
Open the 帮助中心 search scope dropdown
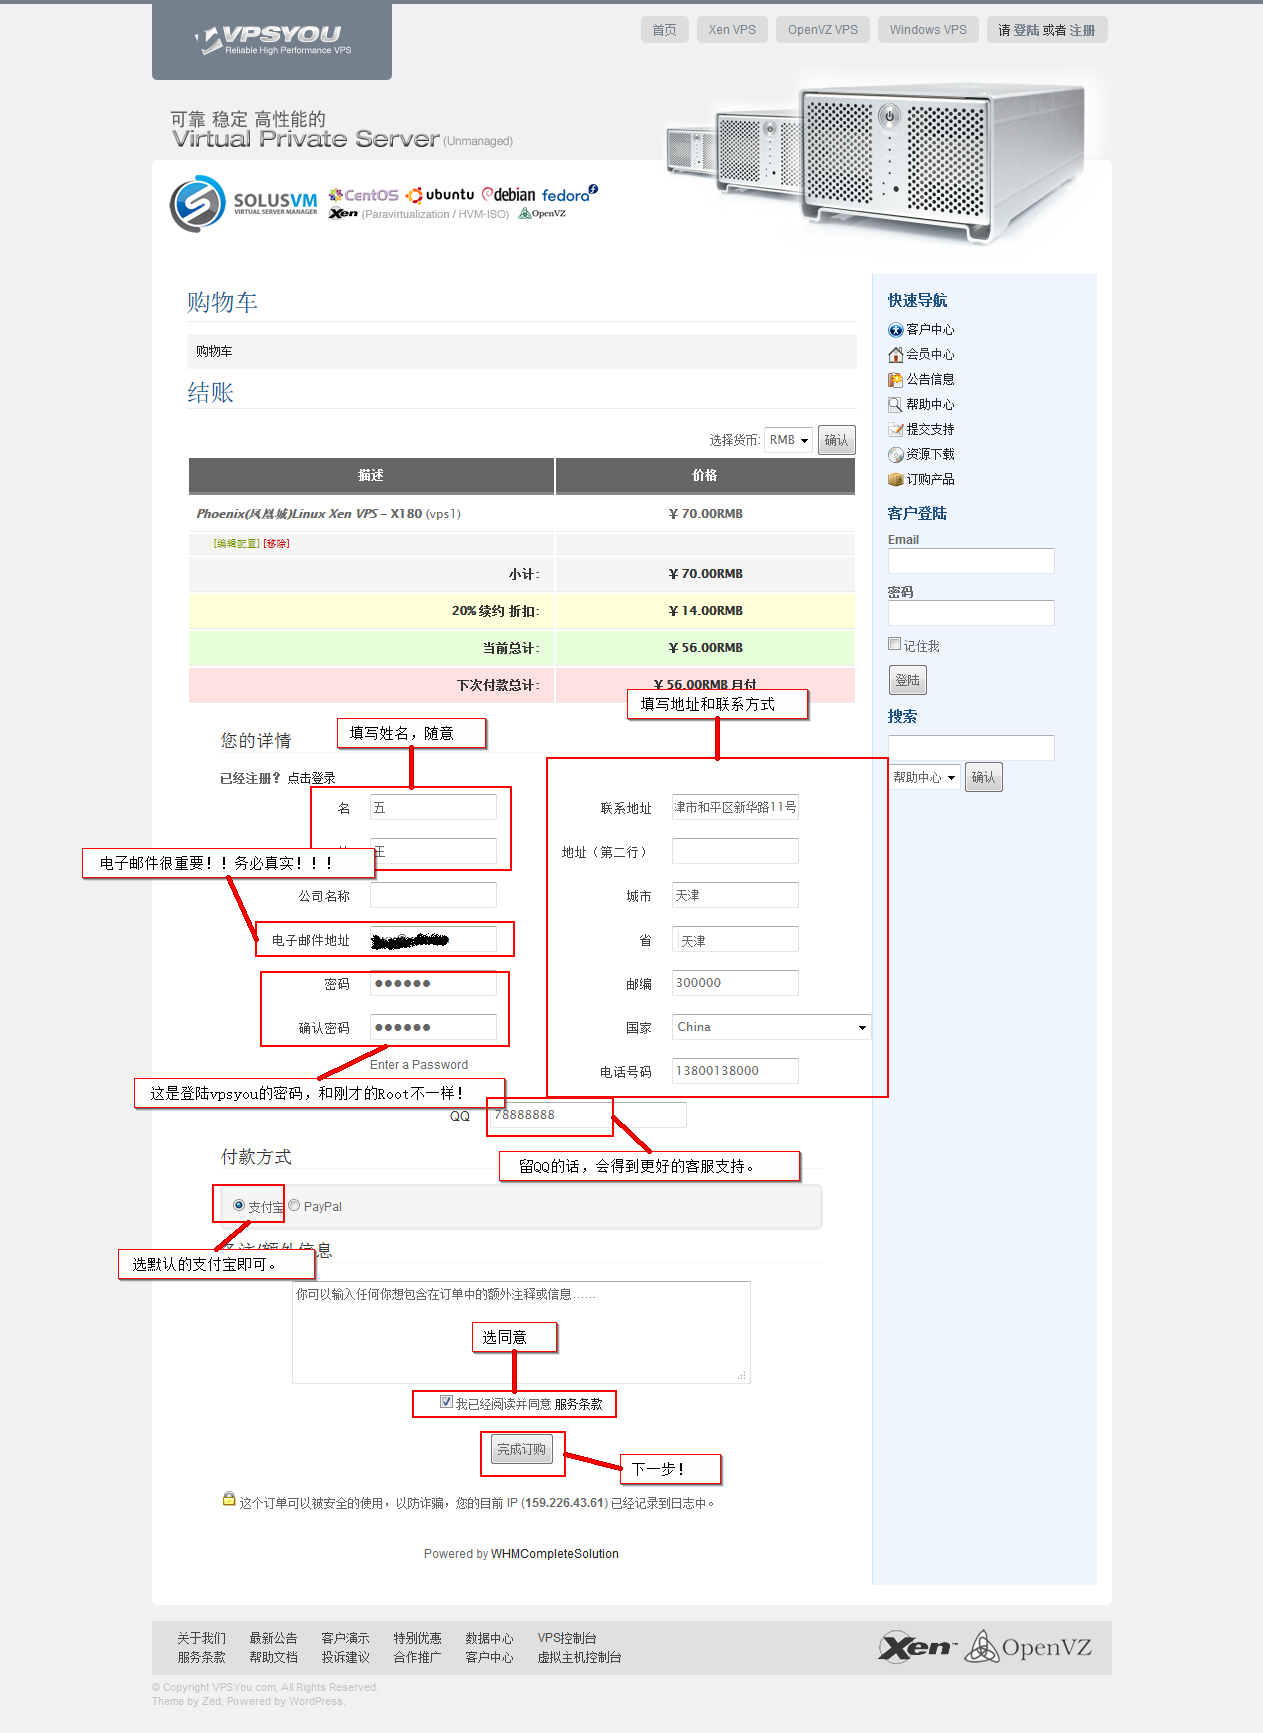pos(925,777)
